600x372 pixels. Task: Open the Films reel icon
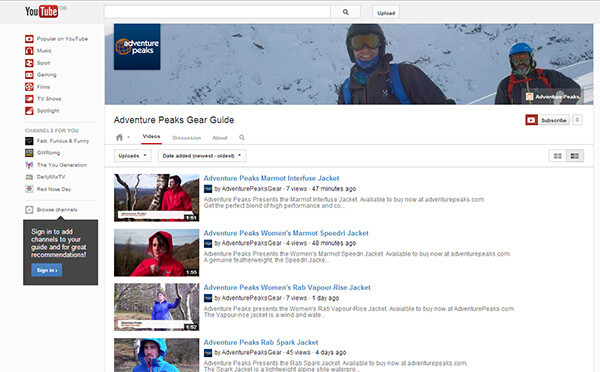point(29,87)
